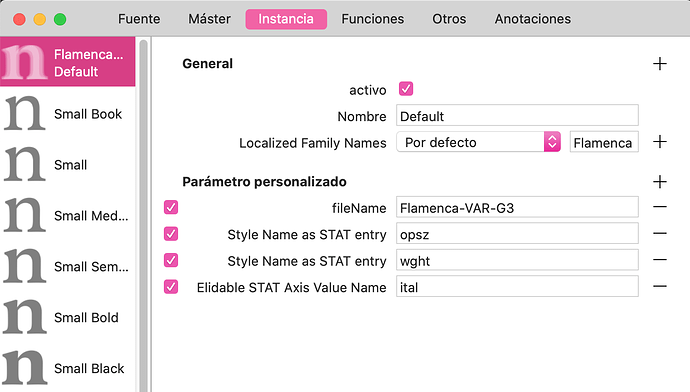Click the wght value field
This screenshot has height=392, width=690.
517,260
